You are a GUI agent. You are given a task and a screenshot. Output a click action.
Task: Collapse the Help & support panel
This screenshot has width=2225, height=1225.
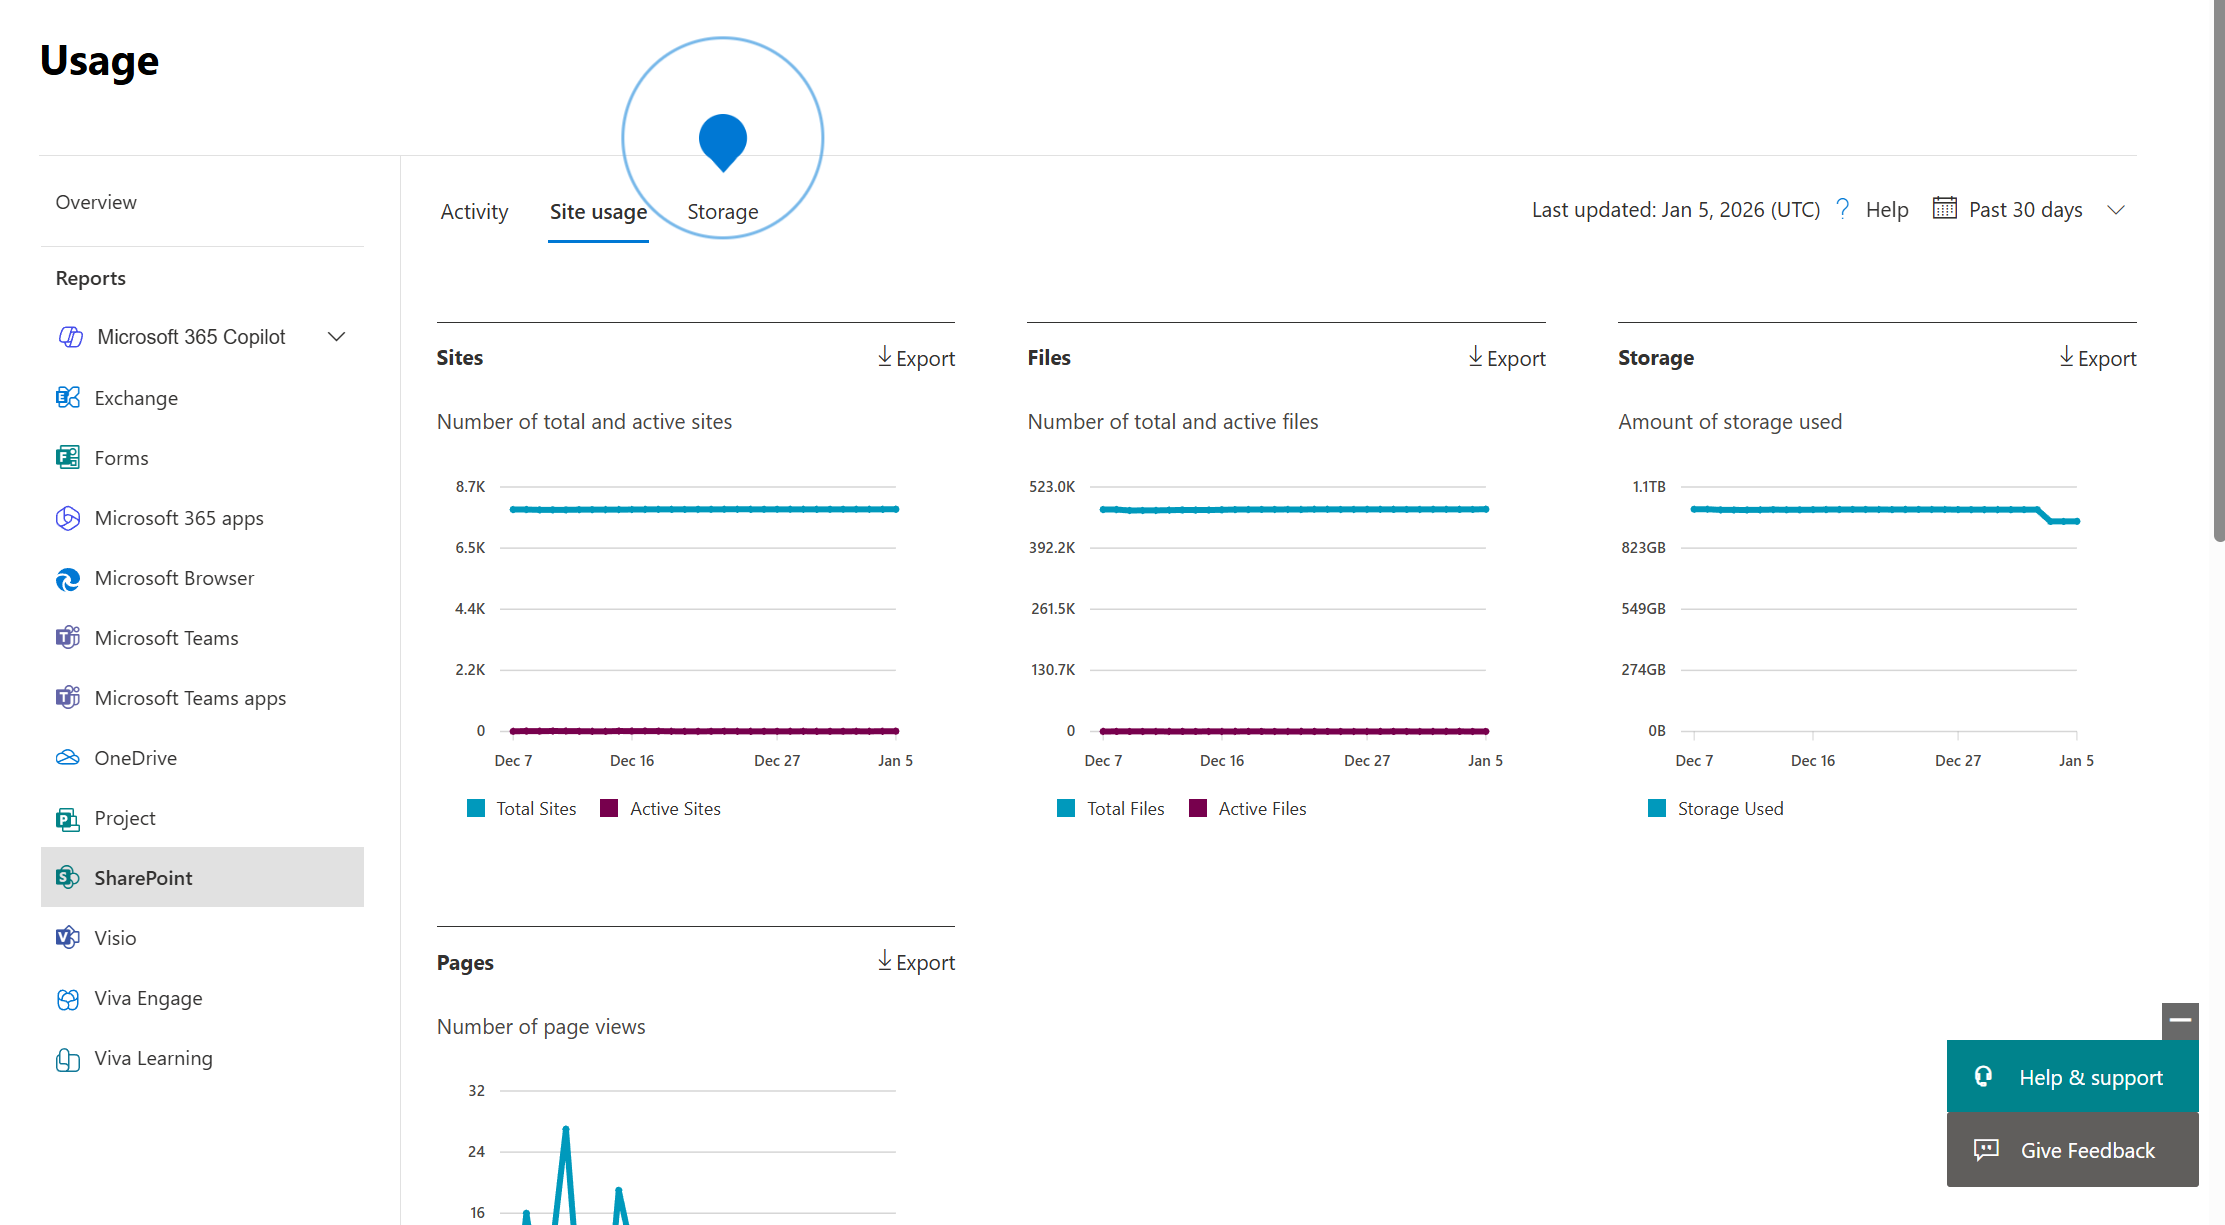click(x=2179, y=1021)
